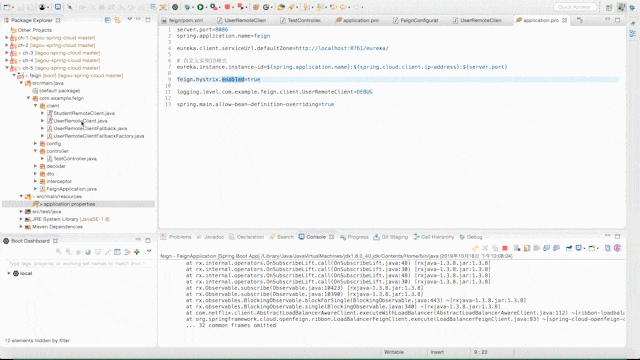Viewport: 640px width, 360px height.
Task: Expand the ch-1 project node
Action: click(x=7, y=38)
